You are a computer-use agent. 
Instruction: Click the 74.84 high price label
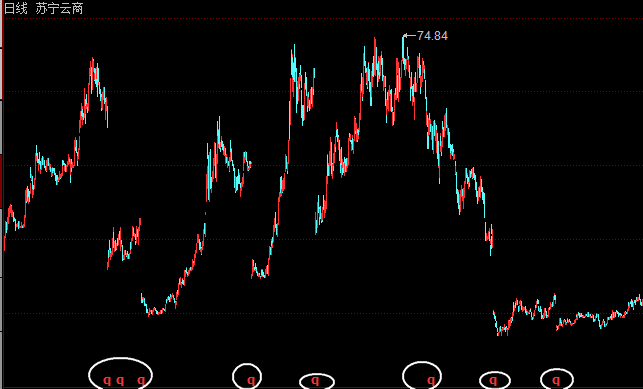432,36
